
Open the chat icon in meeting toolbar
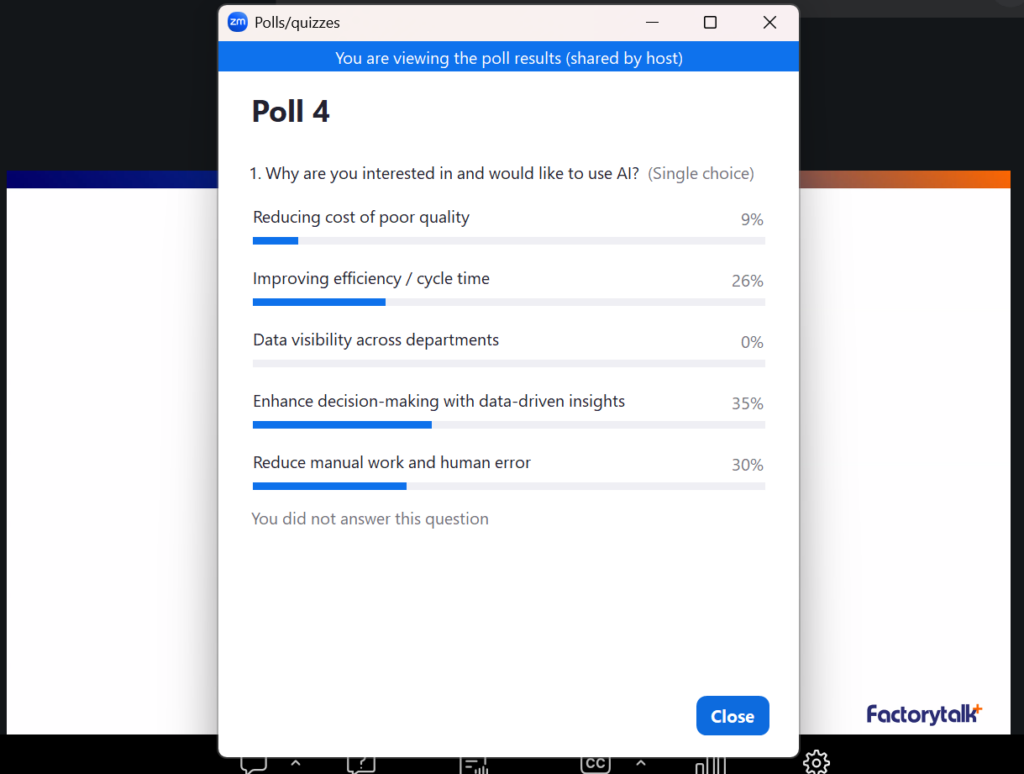coord(253,764)
